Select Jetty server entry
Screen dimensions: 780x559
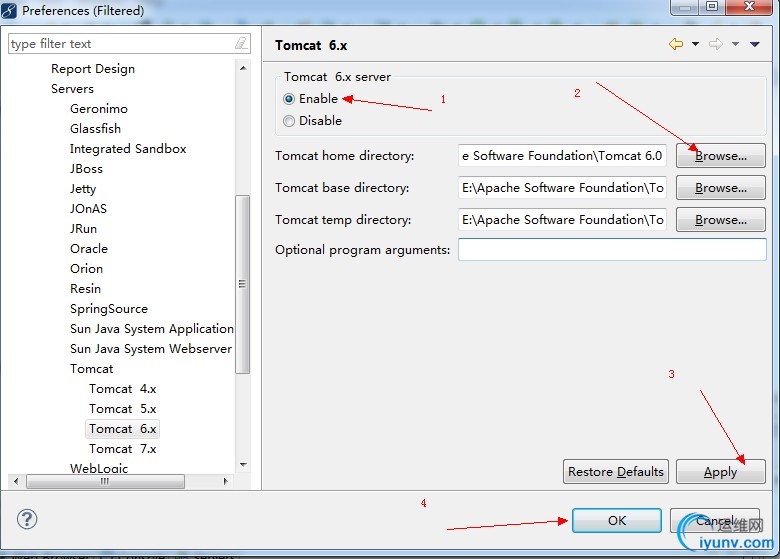pyautogui.click(x=83, y=189)
